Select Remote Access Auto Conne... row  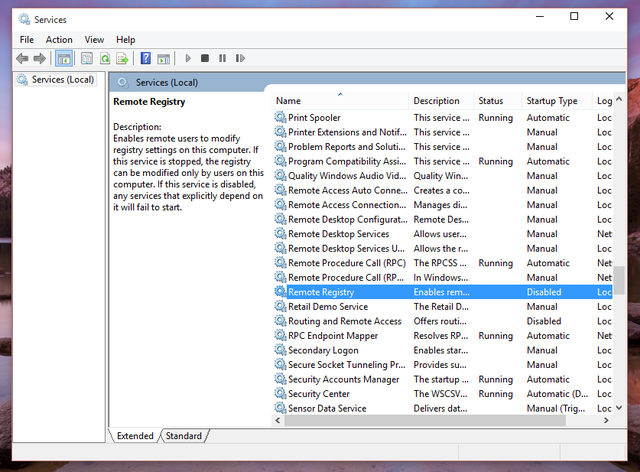coord(442,190)
